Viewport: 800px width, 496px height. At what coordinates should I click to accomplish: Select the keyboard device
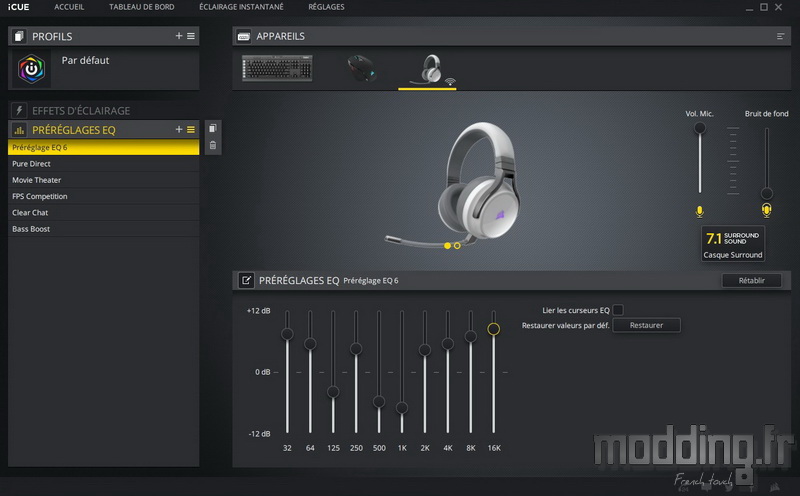click(x=277, y=68)
